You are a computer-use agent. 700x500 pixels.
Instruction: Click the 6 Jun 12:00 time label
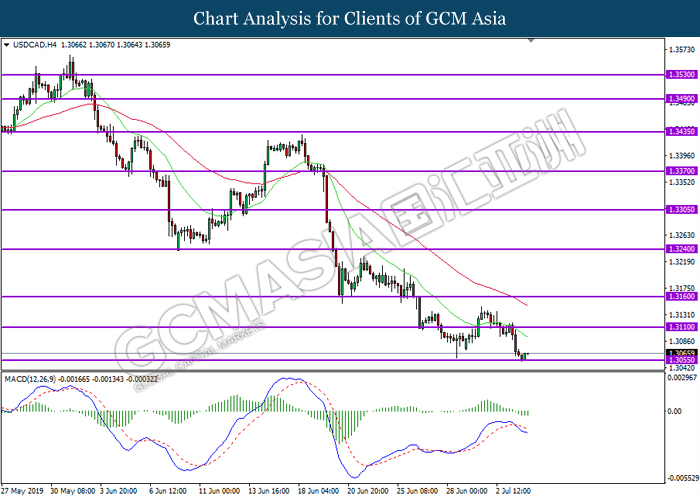click(x=168, y=491)
